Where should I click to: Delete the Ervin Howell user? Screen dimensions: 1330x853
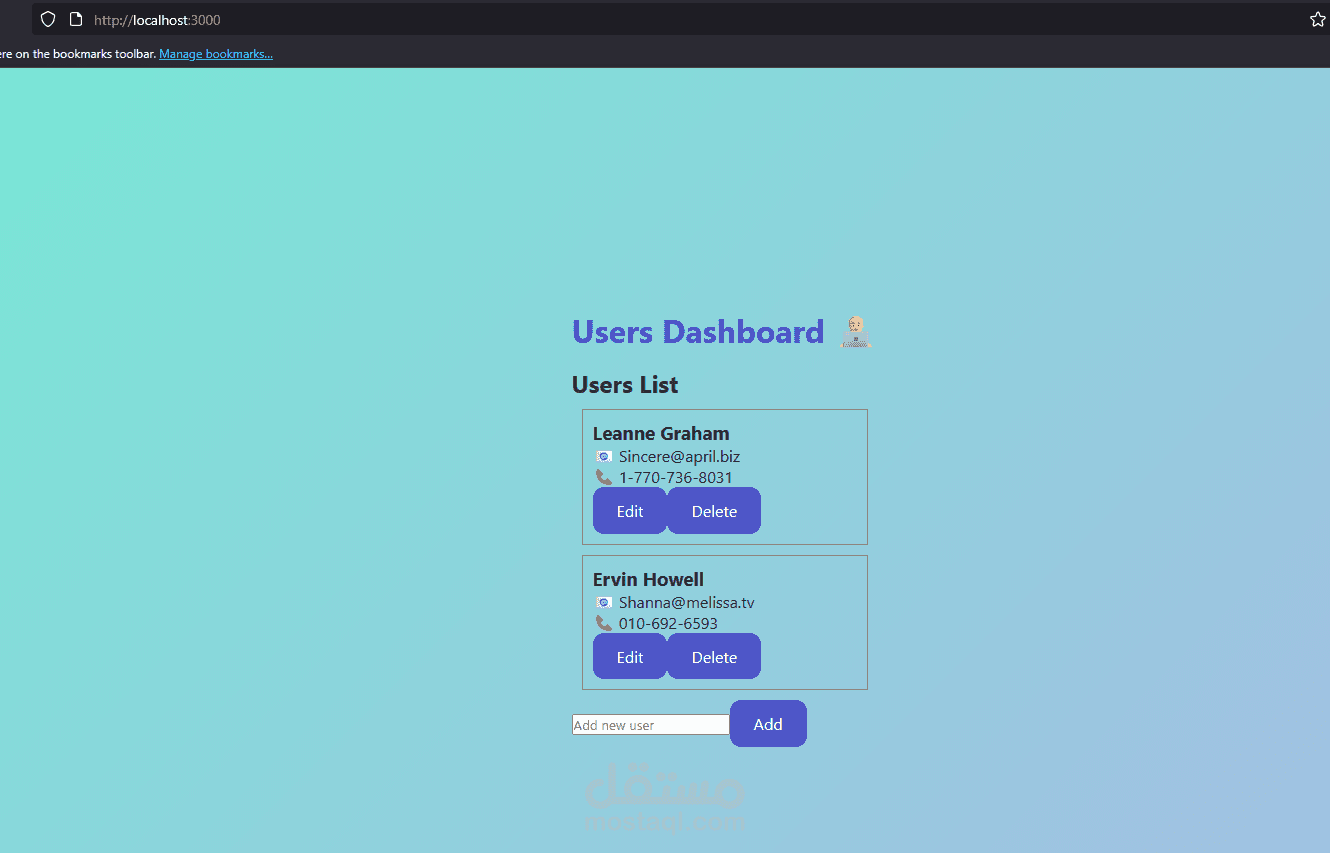point(713,656)
